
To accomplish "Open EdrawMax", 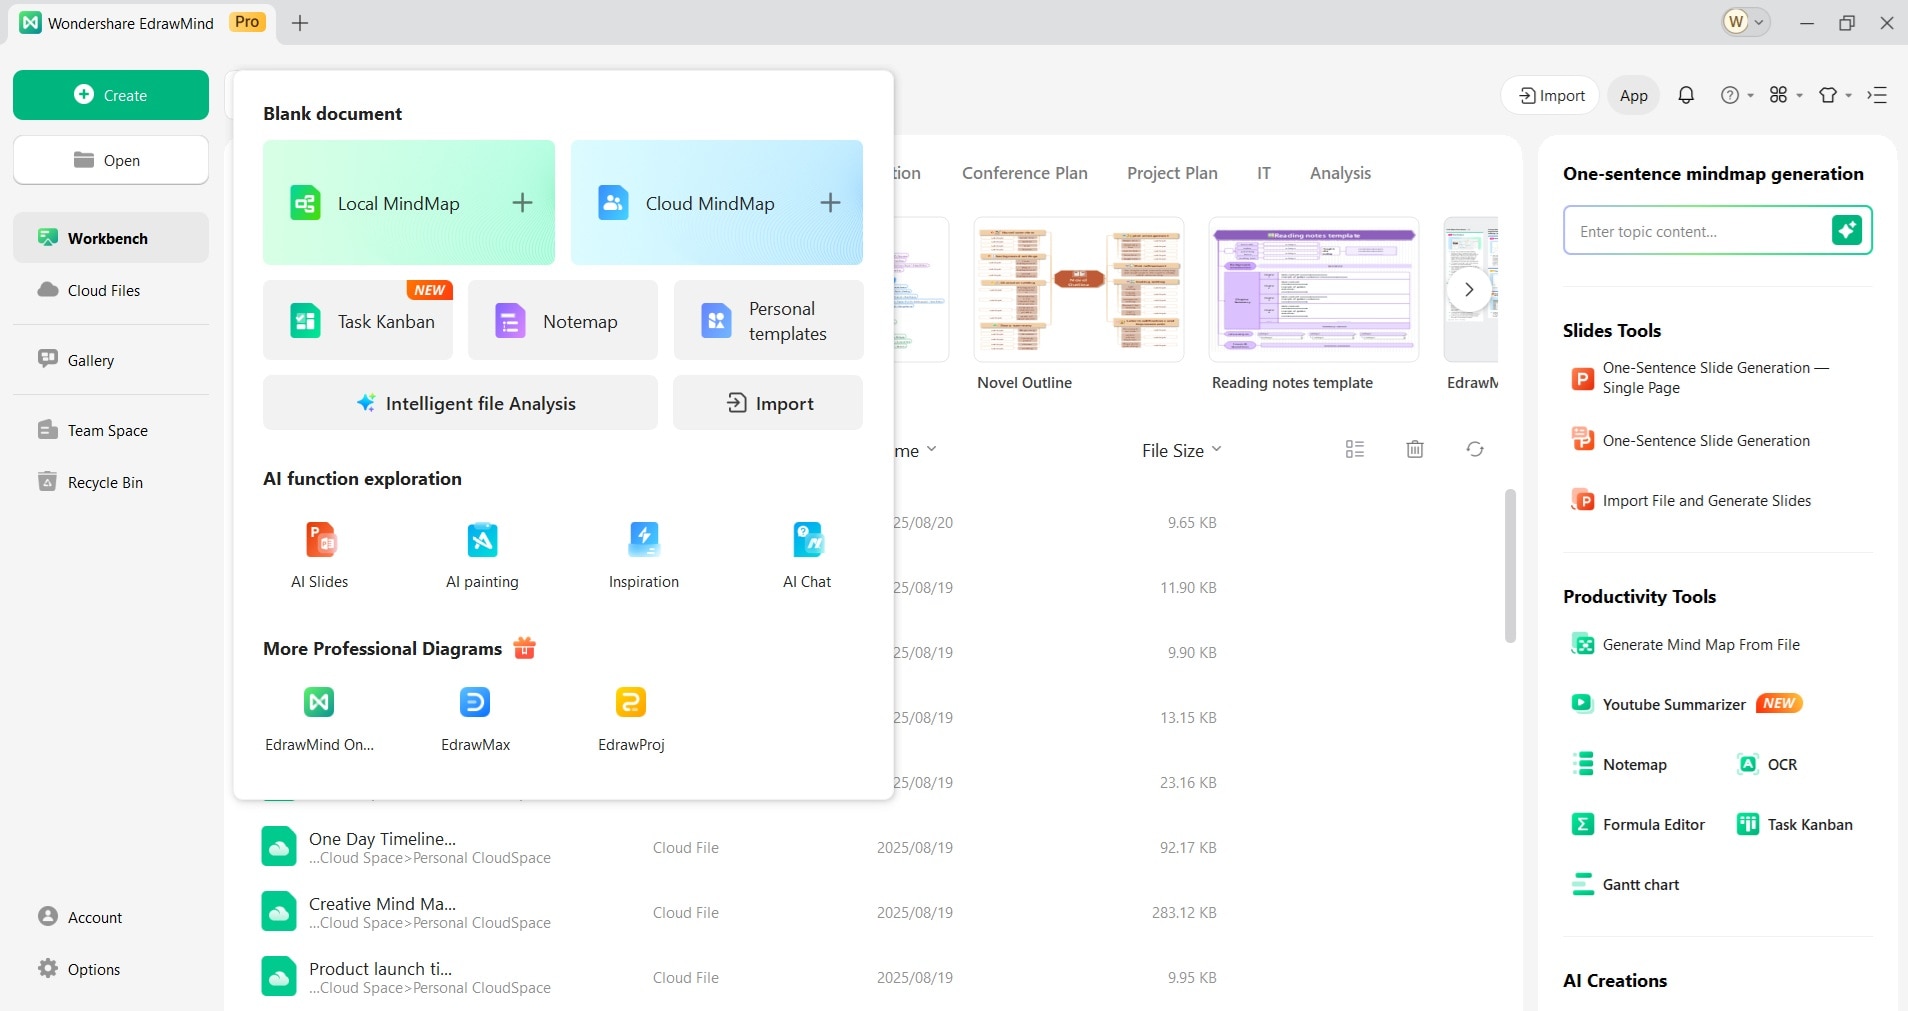I will point(475,719).
